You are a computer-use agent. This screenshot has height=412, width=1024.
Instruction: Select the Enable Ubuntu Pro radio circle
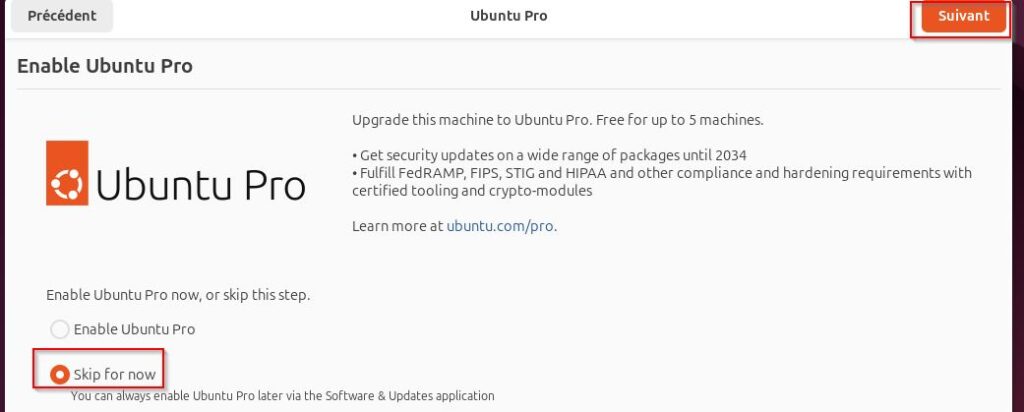click(x=59, y=329)
